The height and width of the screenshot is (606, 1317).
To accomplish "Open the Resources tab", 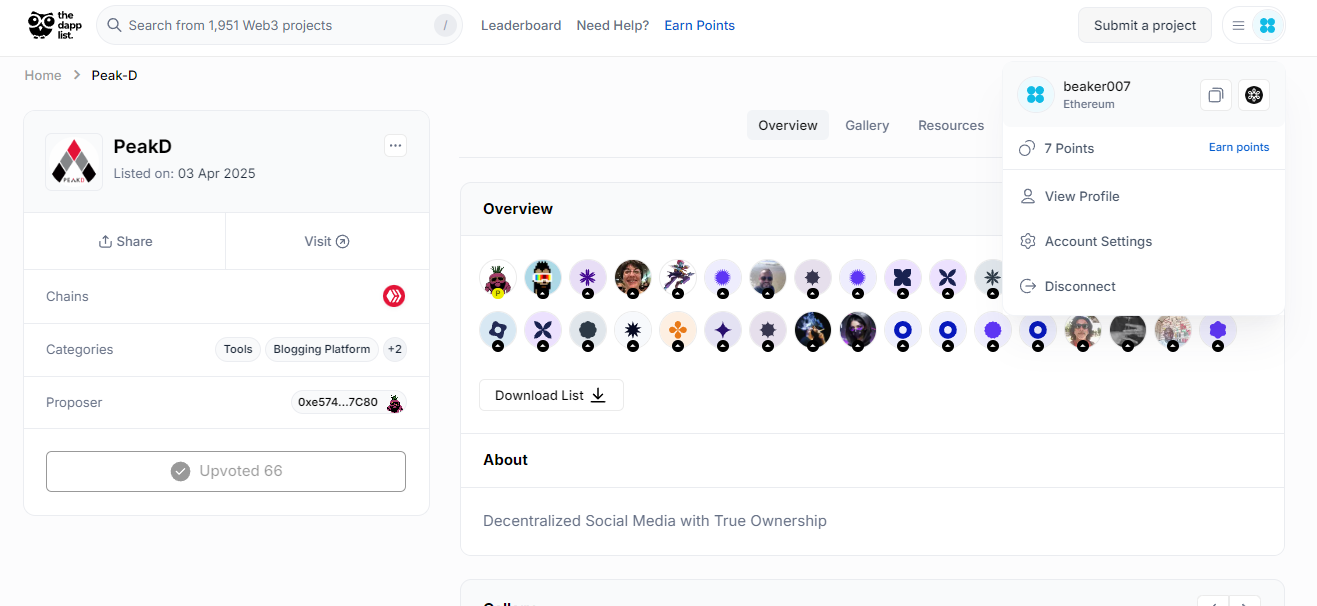I will click(951, 125).
